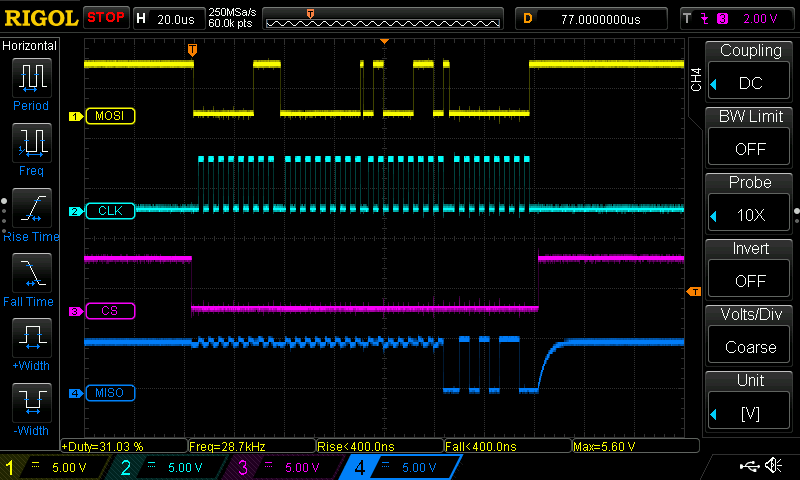Click the falling edge trigger icon
Viewport: 800px width, 480px height.
[x=705, y=19]
